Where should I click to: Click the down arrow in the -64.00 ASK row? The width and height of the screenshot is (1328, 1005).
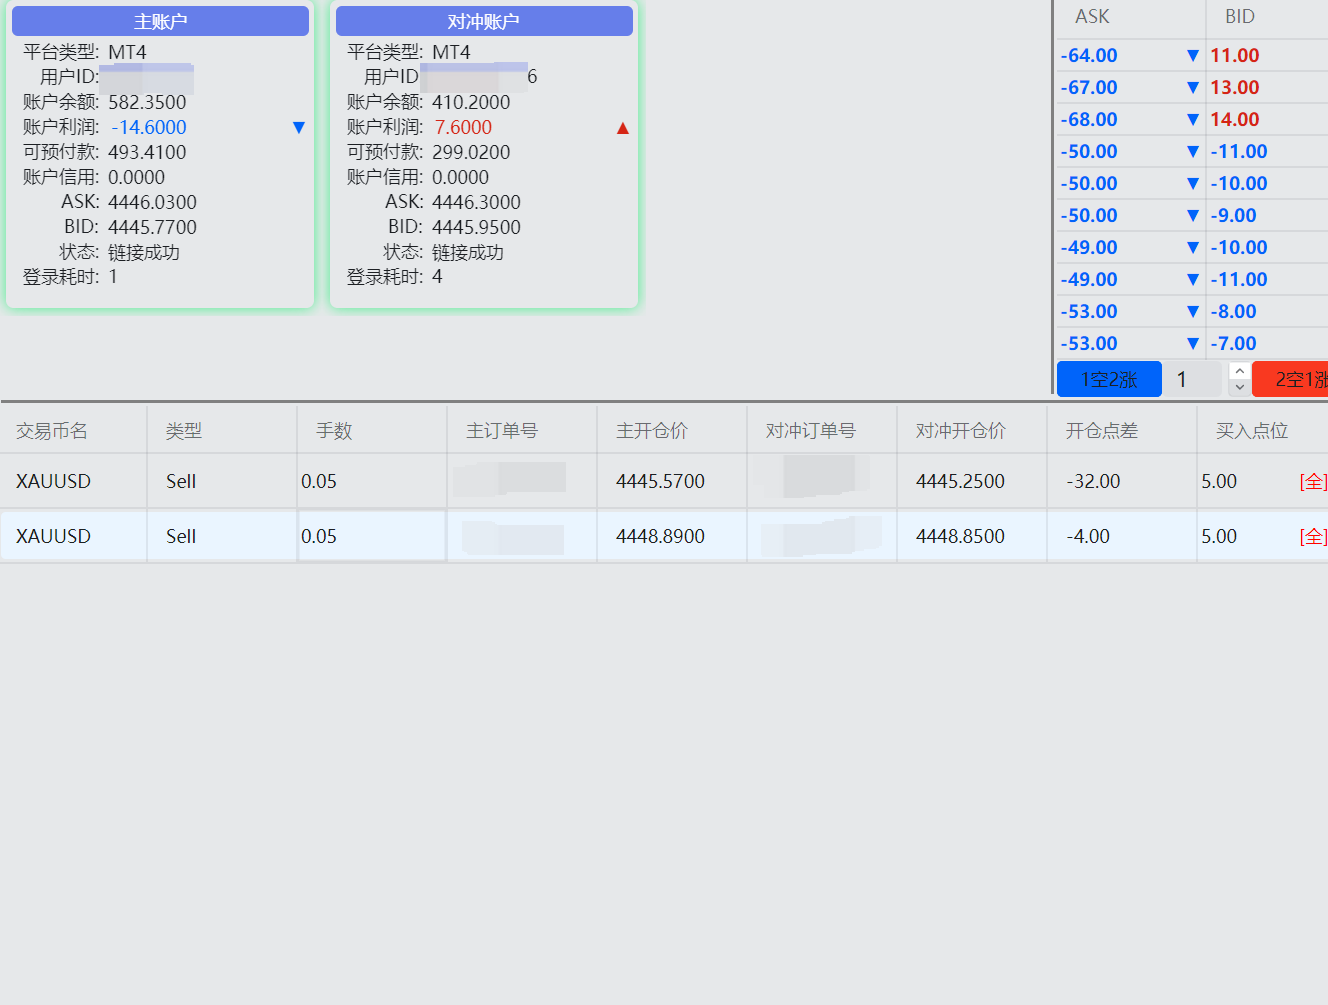[x=1192, y=56]
